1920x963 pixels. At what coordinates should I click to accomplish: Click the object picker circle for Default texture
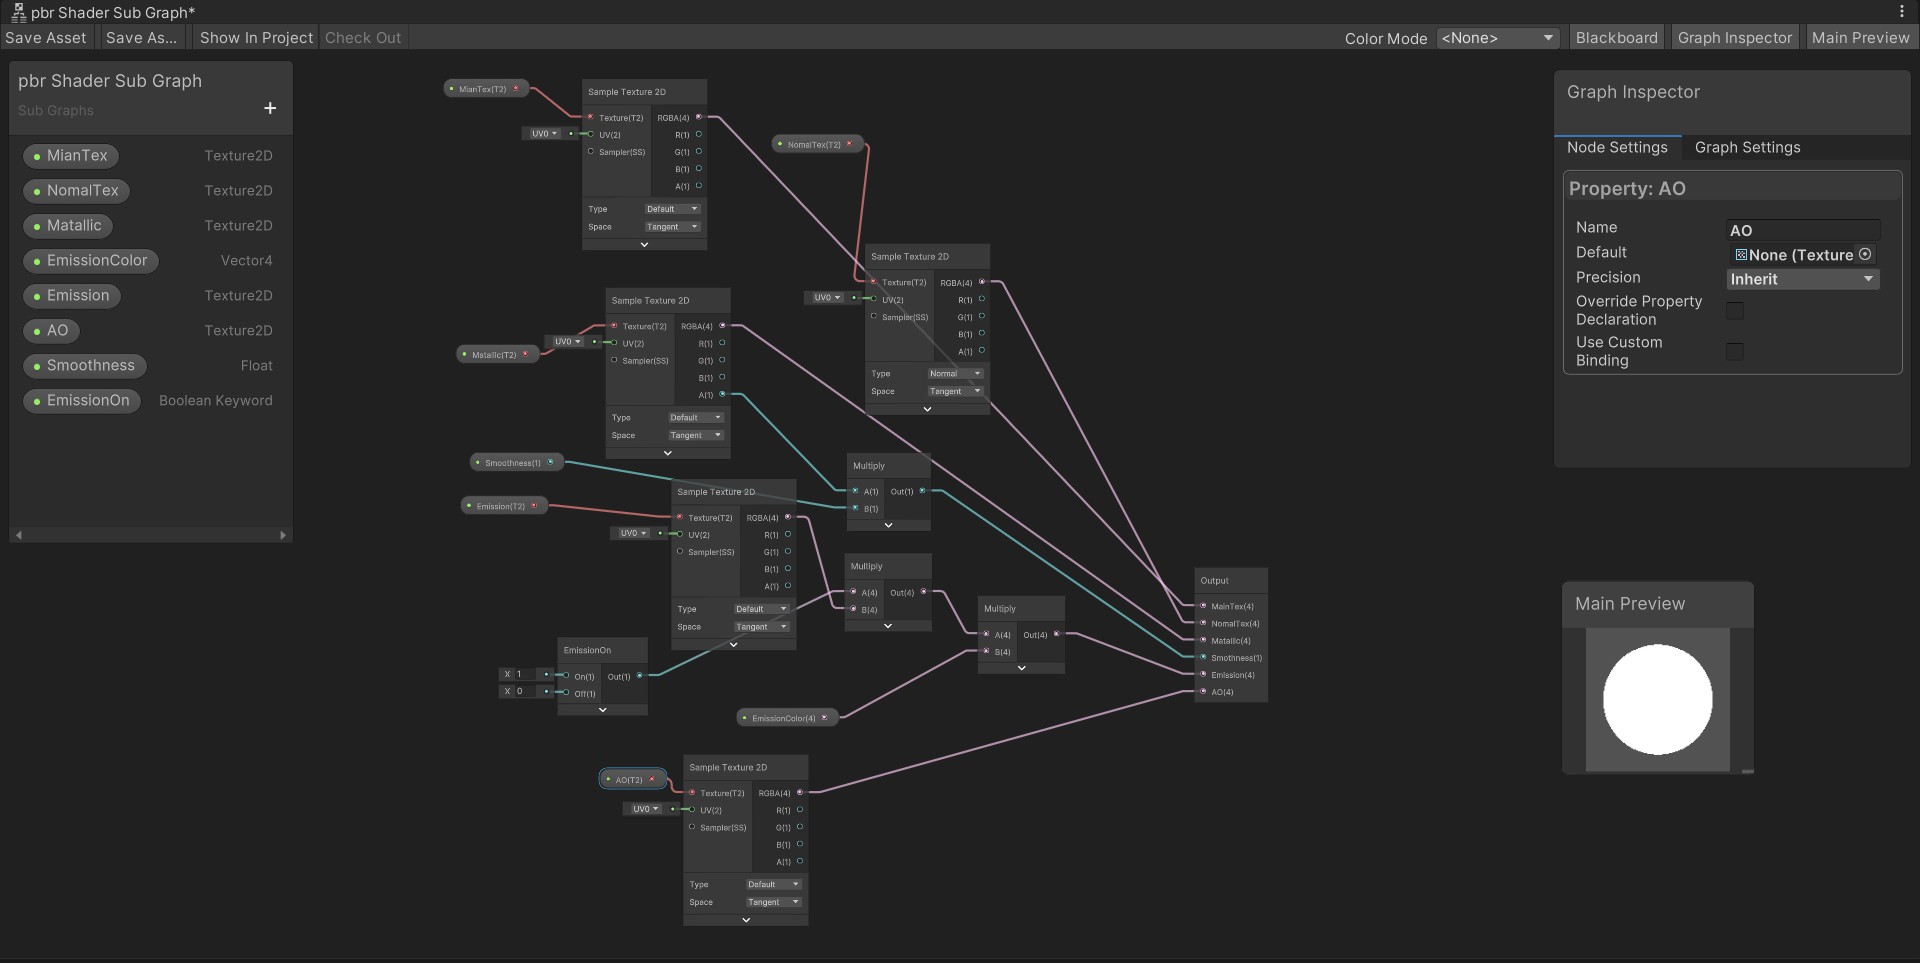click(1865, 254)
